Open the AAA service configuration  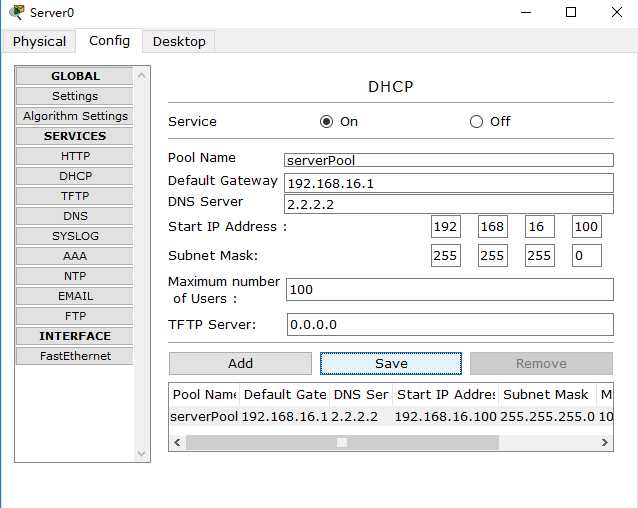click(x=75, y=256)
